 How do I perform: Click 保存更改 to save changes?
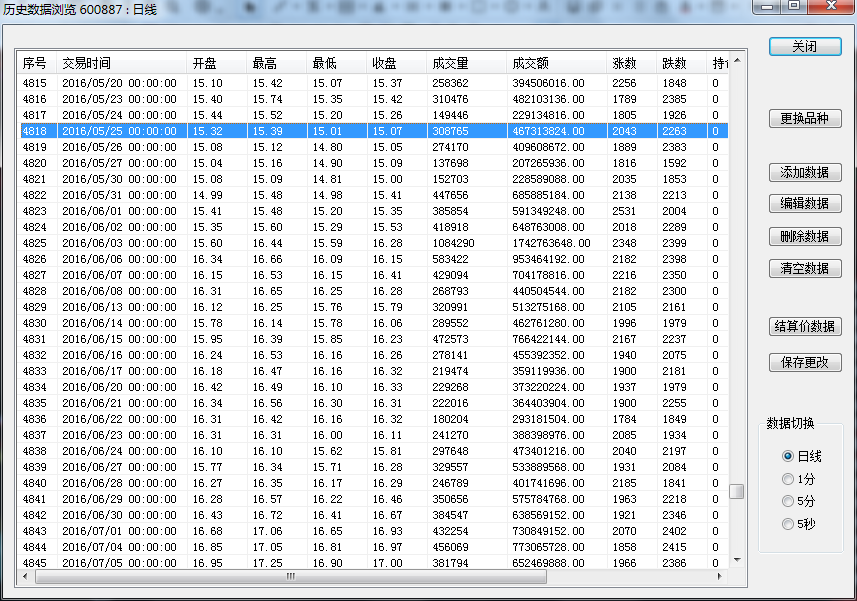(x=804, y=363)
